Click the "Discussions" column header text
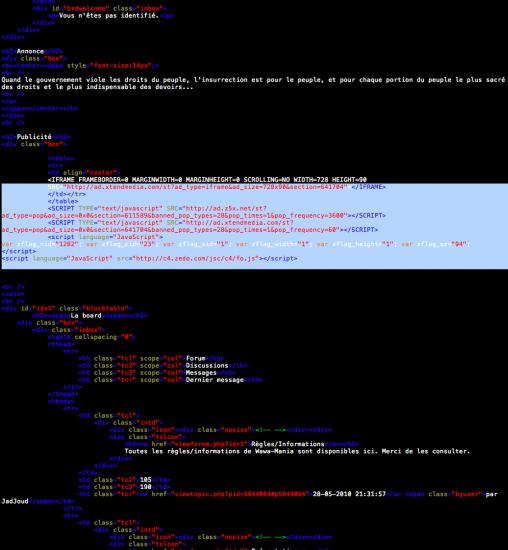This screenshot has height=550, width=508. click(207, 365)
